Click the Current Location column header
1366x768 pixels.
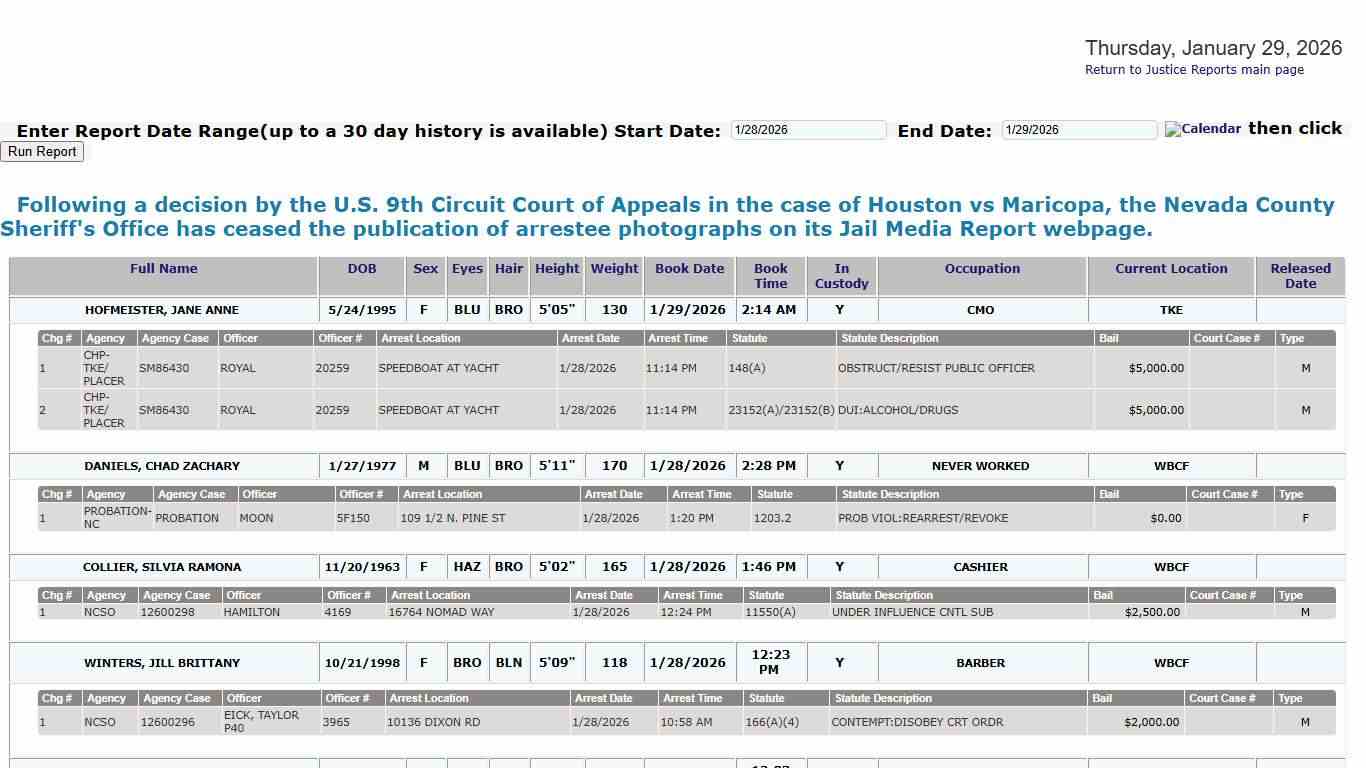(1170, 268)
